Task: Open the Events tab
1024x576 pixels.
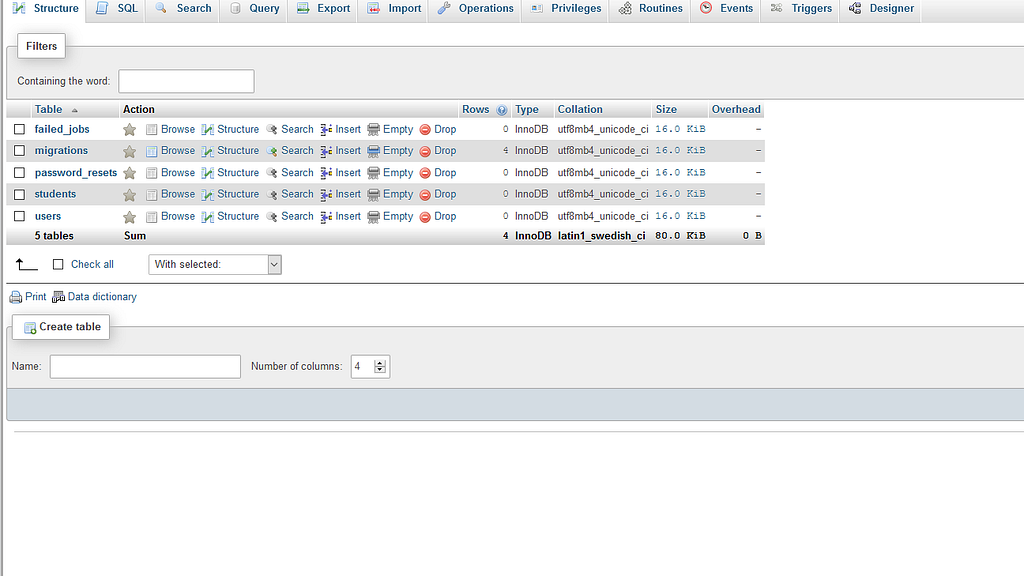Action: (x=726, y=9)
